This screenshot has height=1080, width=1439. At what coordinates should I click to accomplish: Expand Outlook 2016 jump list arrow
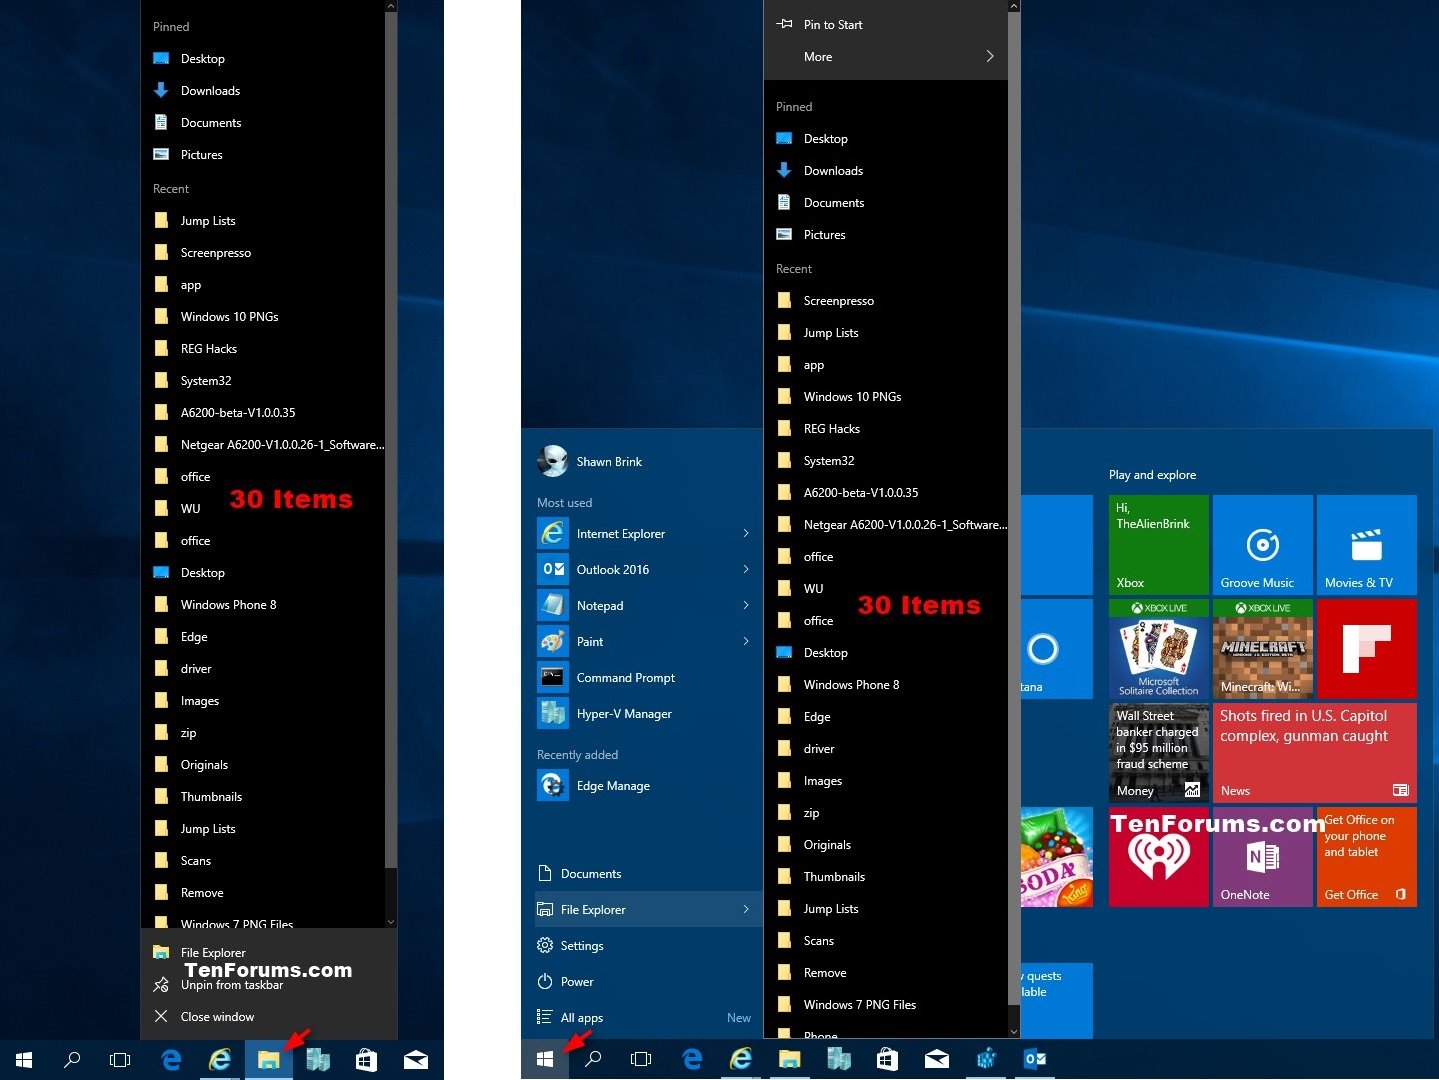[746, 570]
